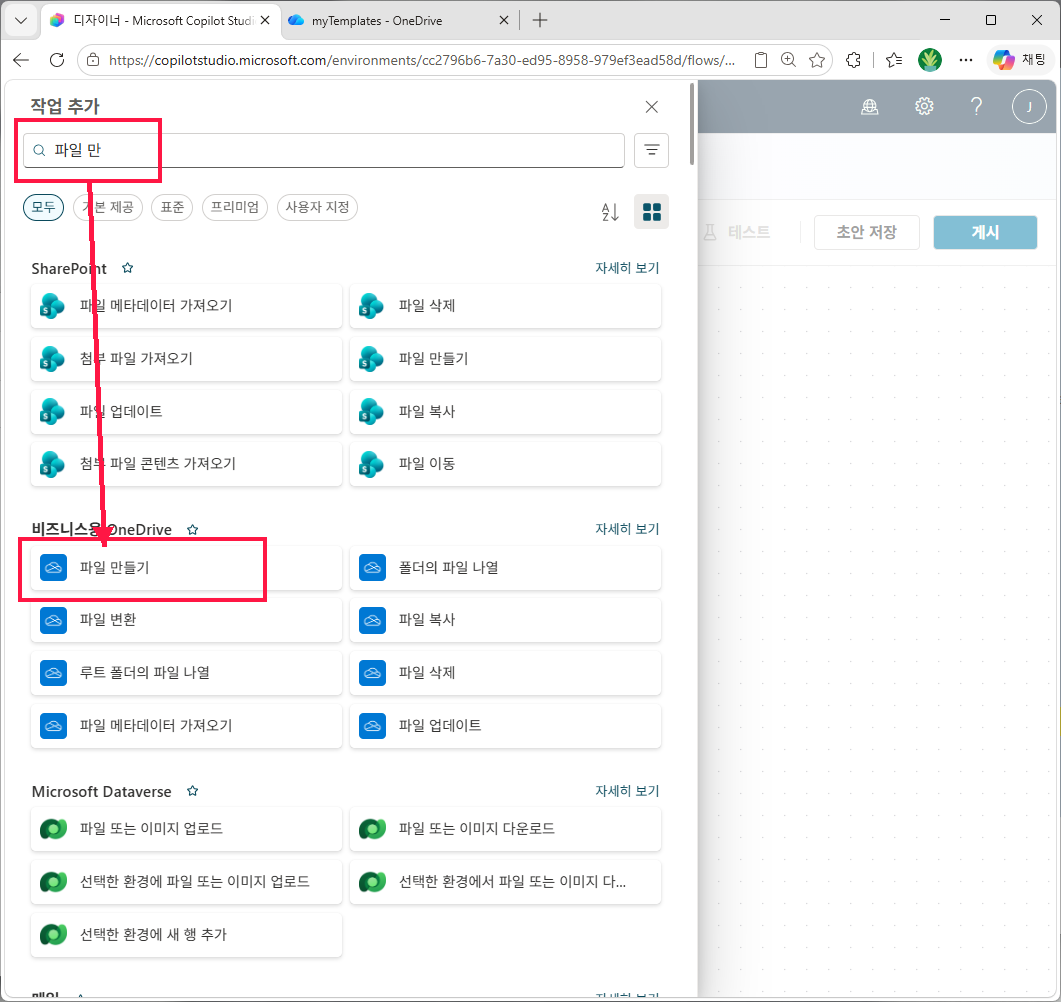
Task: Choose Dataverse 파일 또는 이미지 다운로드 action
Action: pos(505,829)
